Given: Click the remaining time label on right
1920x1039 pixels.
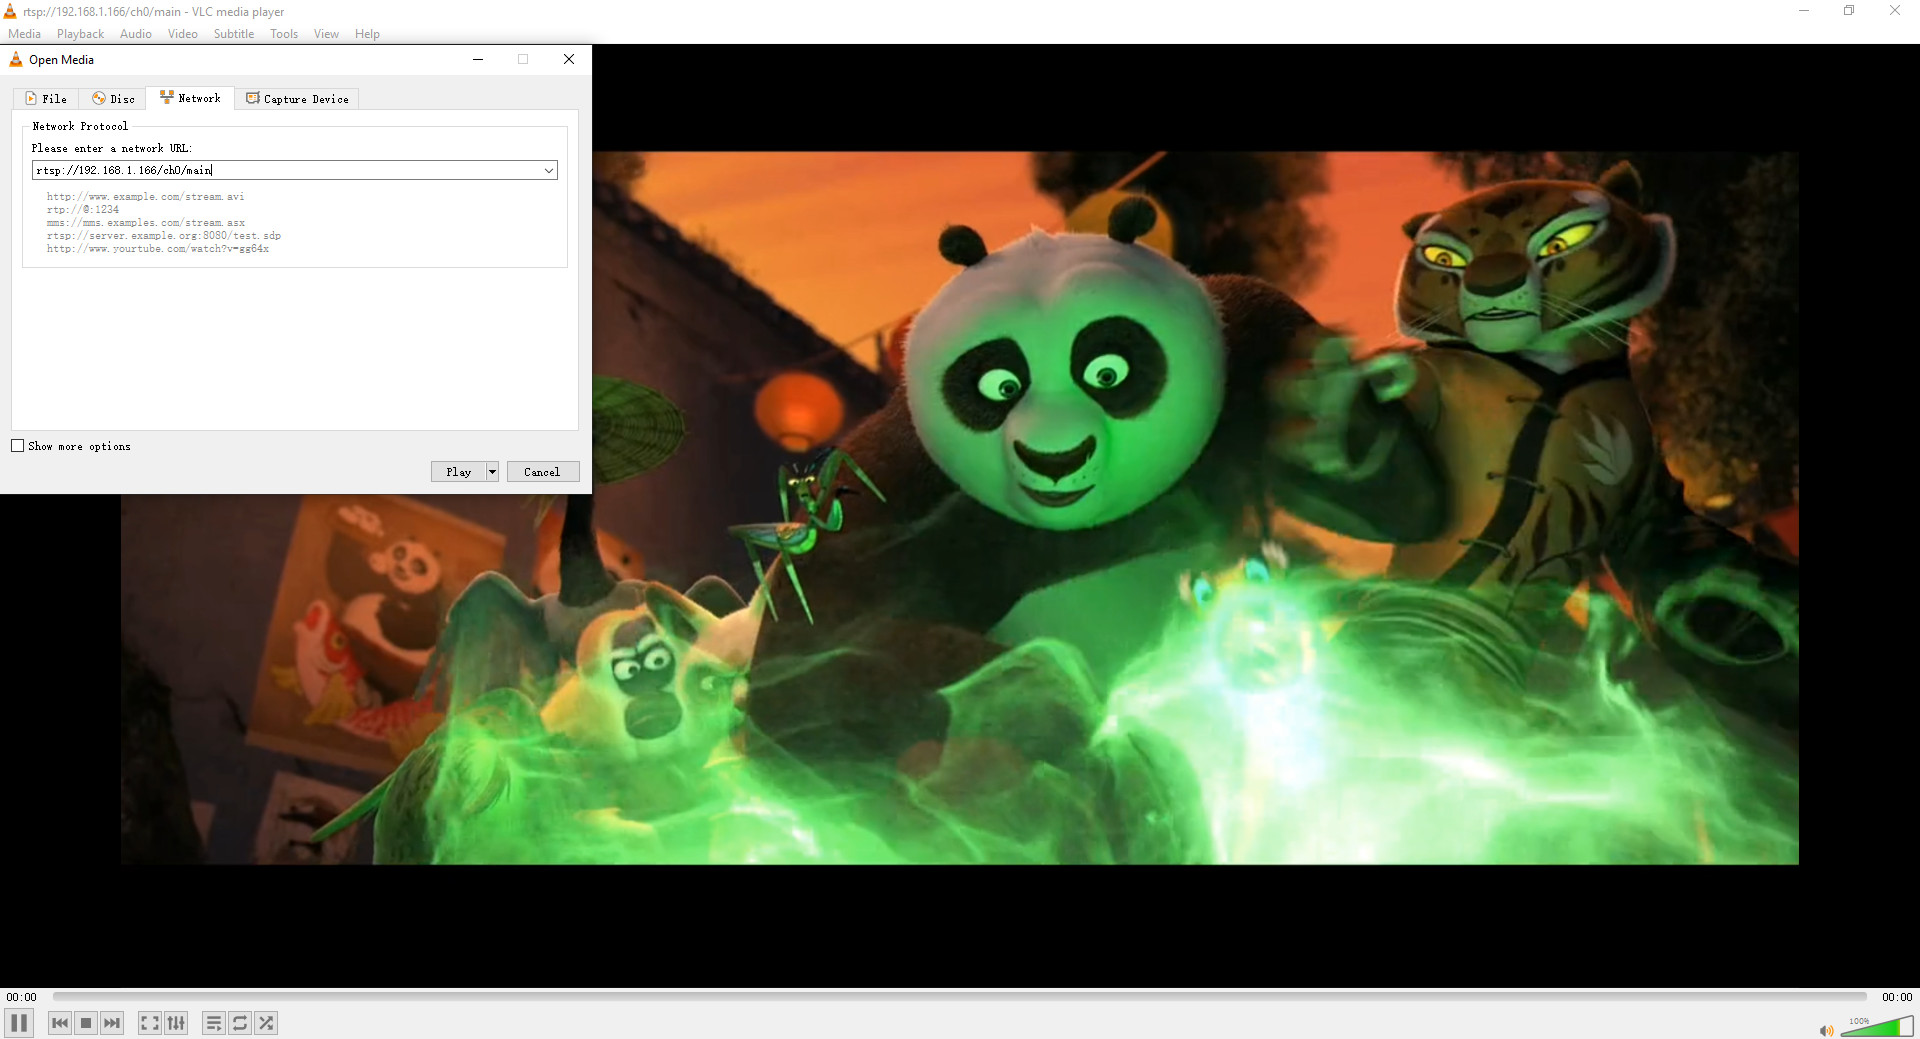Looking at the screenshot, I should click(x=1896, y=997).
